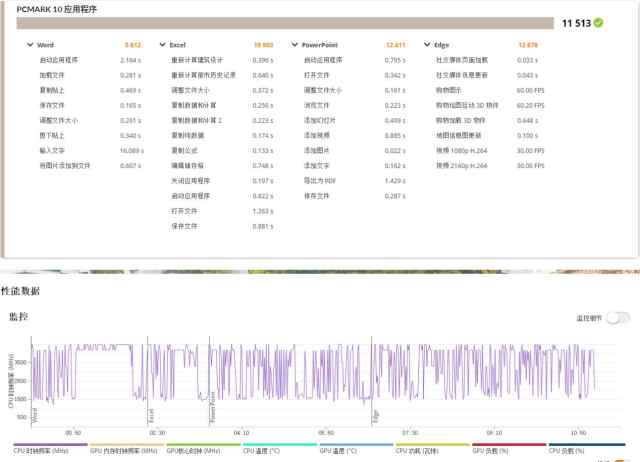Click the PowerPoint section heading
This screenshot has height=462, width=640.
[x=320, y=45]
